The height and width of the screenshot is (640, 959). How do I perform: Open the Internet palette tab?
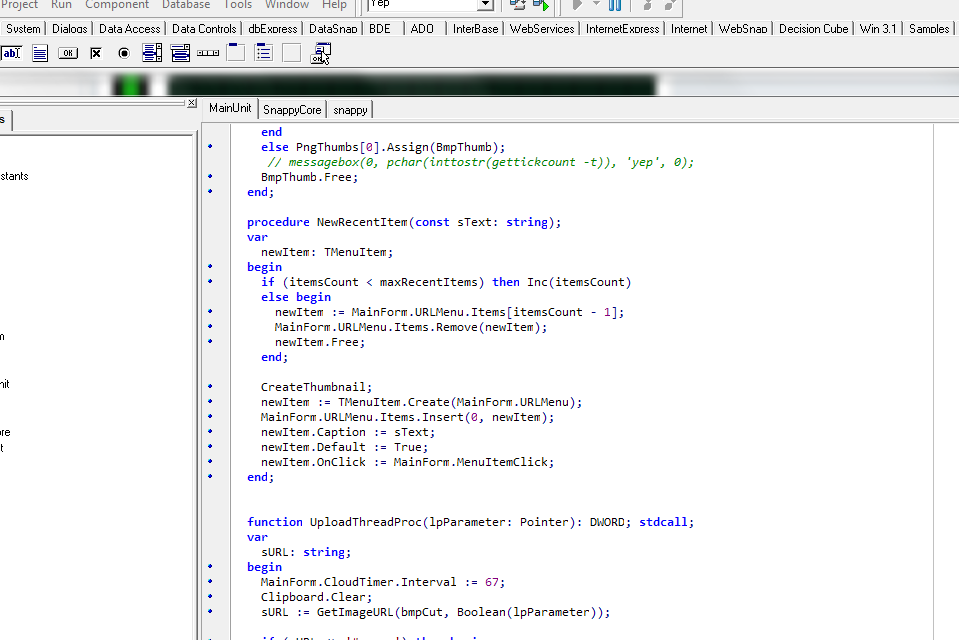pyautogui.click(x=689, y=29)
